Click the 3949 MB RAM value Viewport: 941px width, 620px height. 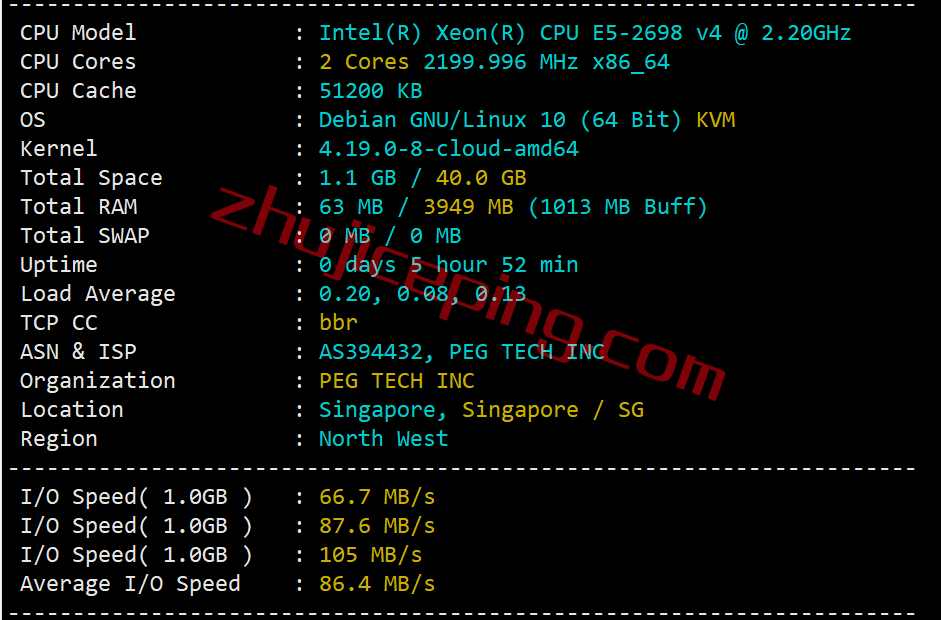[x=468, y=207]
